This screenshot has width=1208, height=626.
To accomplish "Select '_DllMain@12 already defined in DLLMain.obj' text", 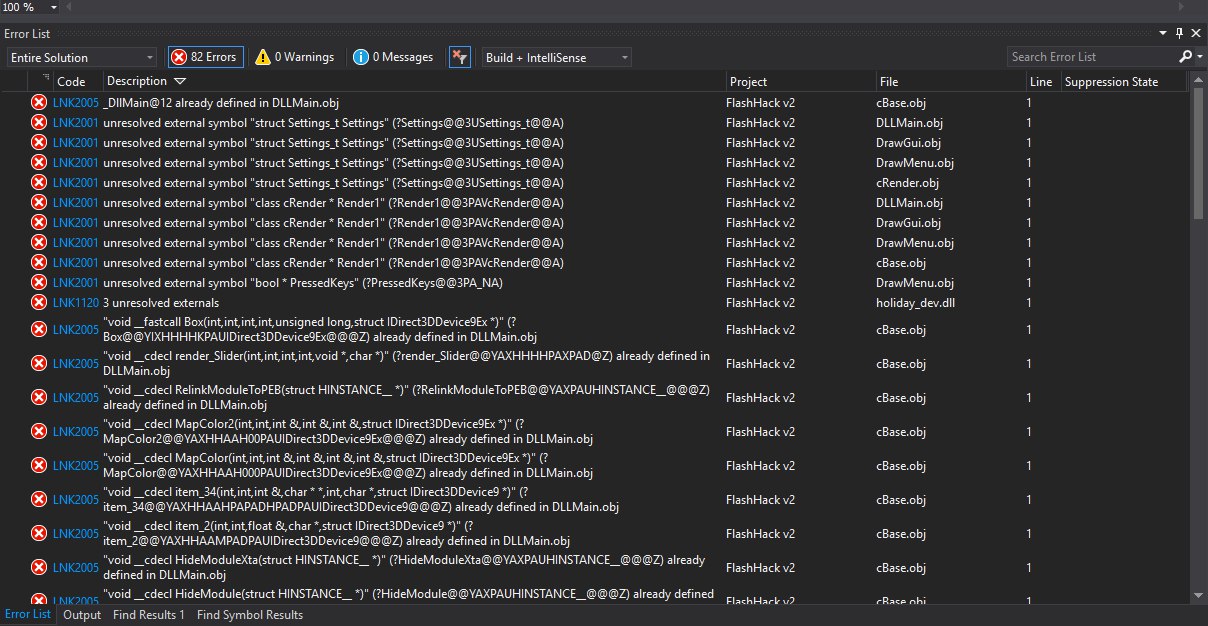I will click(x=221, y=102).
